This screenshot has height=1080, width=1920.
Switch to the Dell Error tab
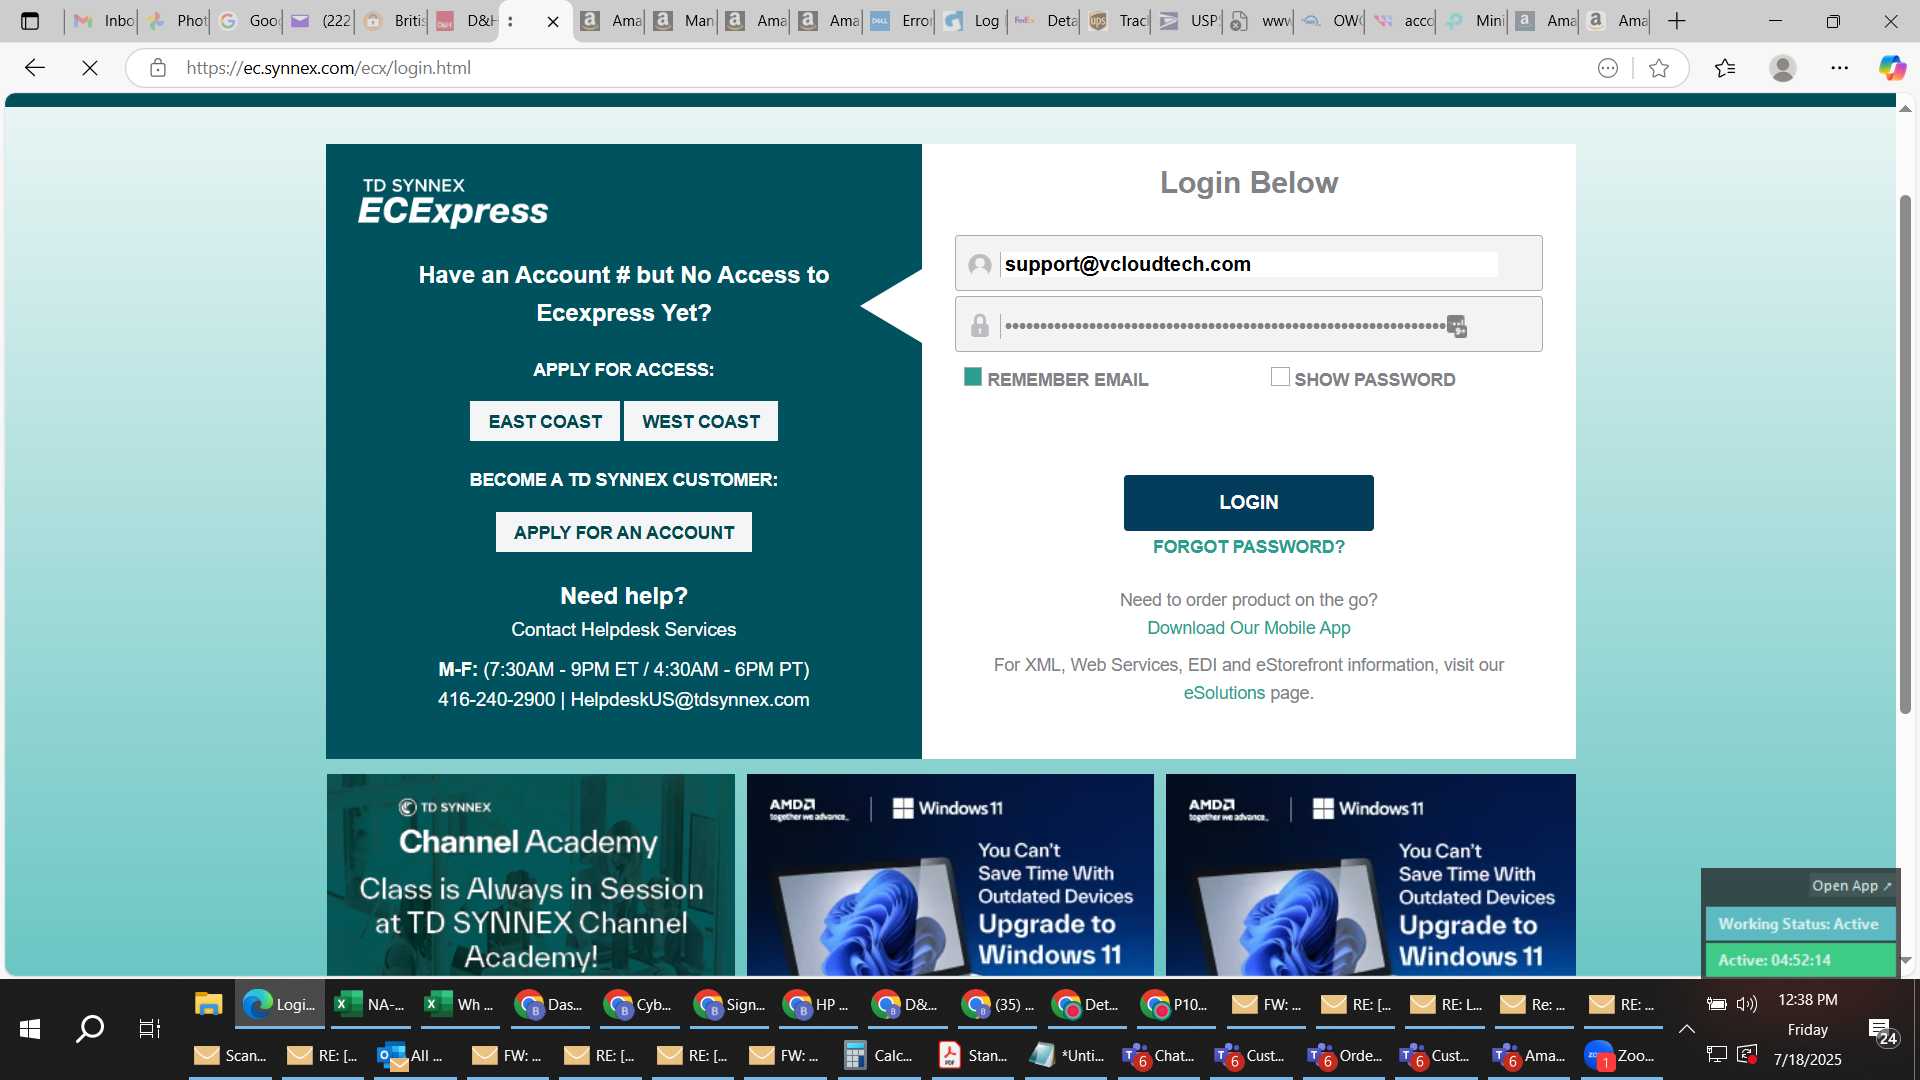pos(901,21)
